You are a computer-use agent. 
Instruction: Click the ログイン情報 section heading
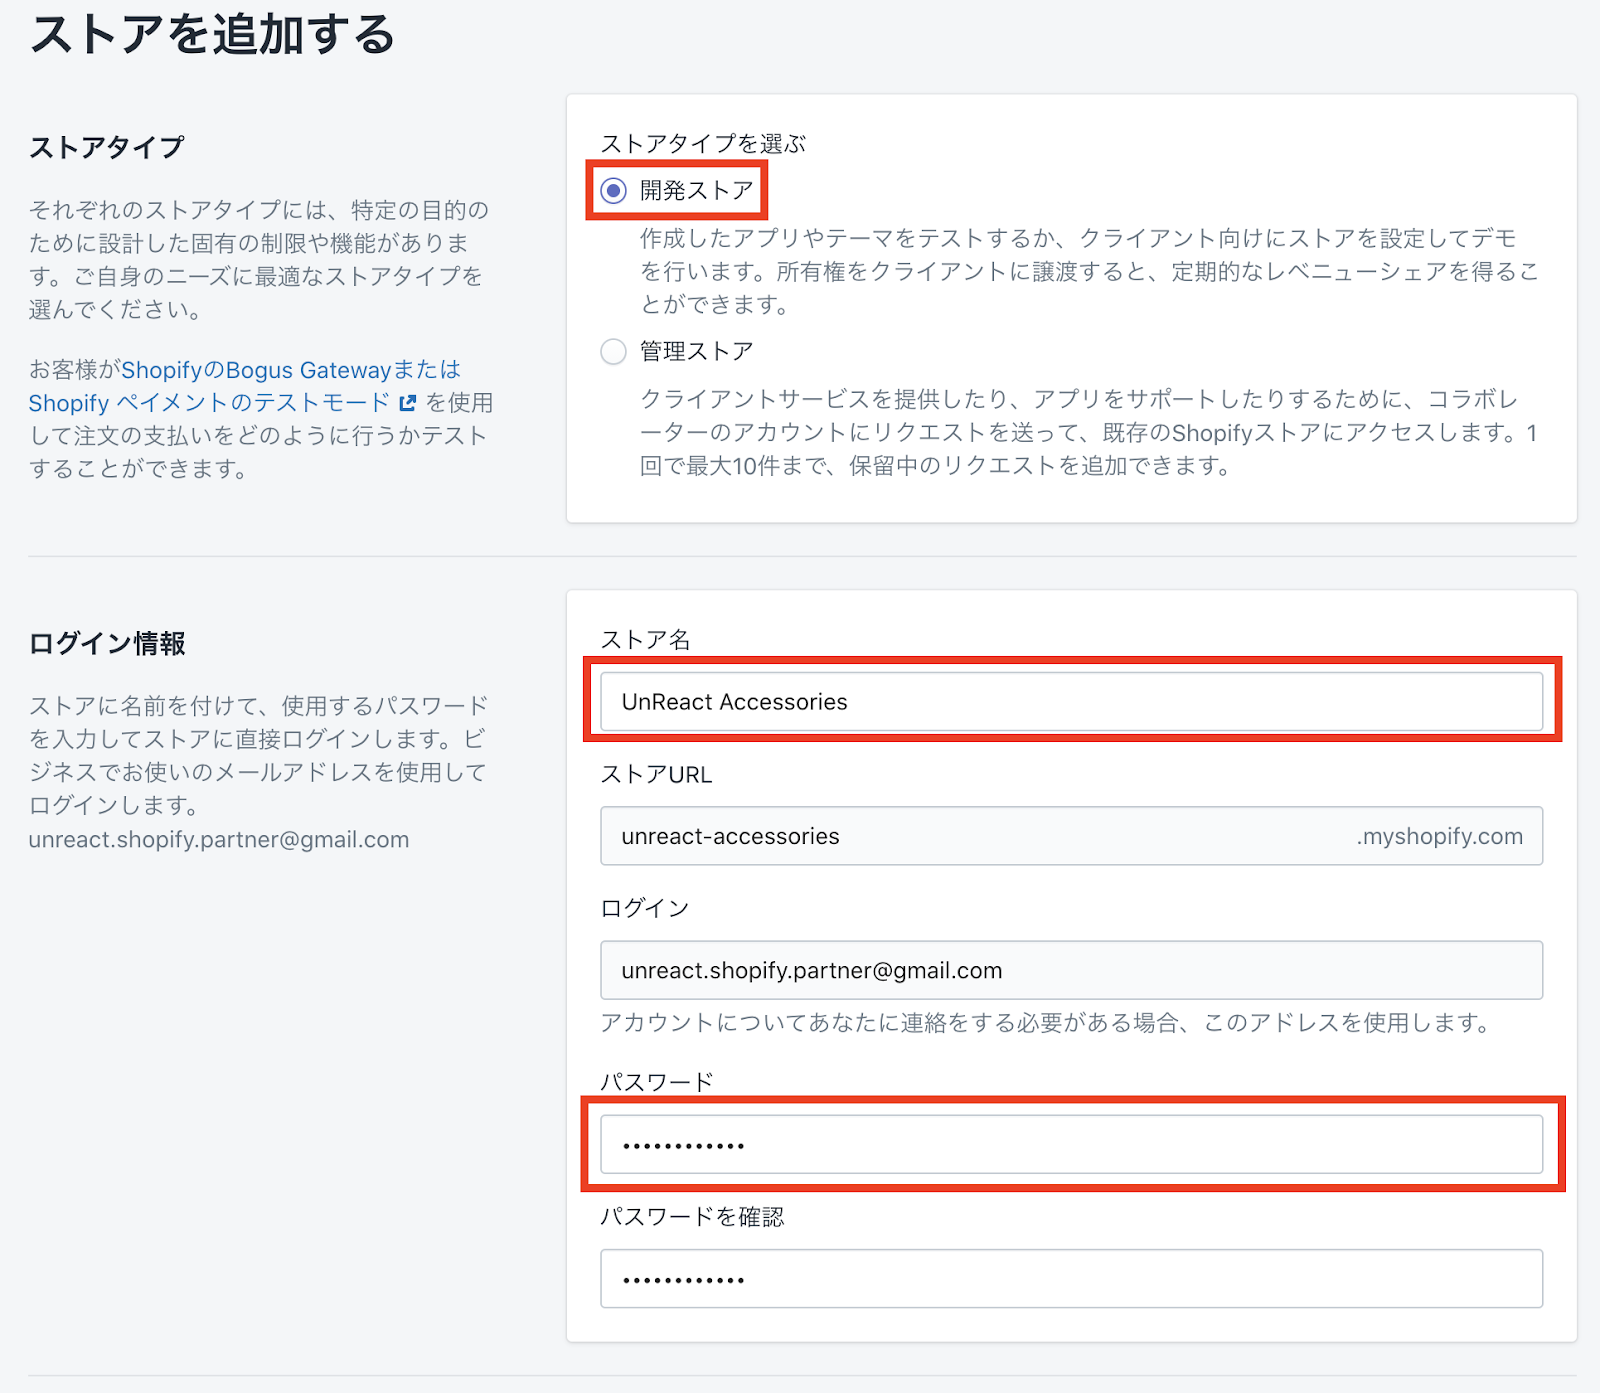[107, 644]
